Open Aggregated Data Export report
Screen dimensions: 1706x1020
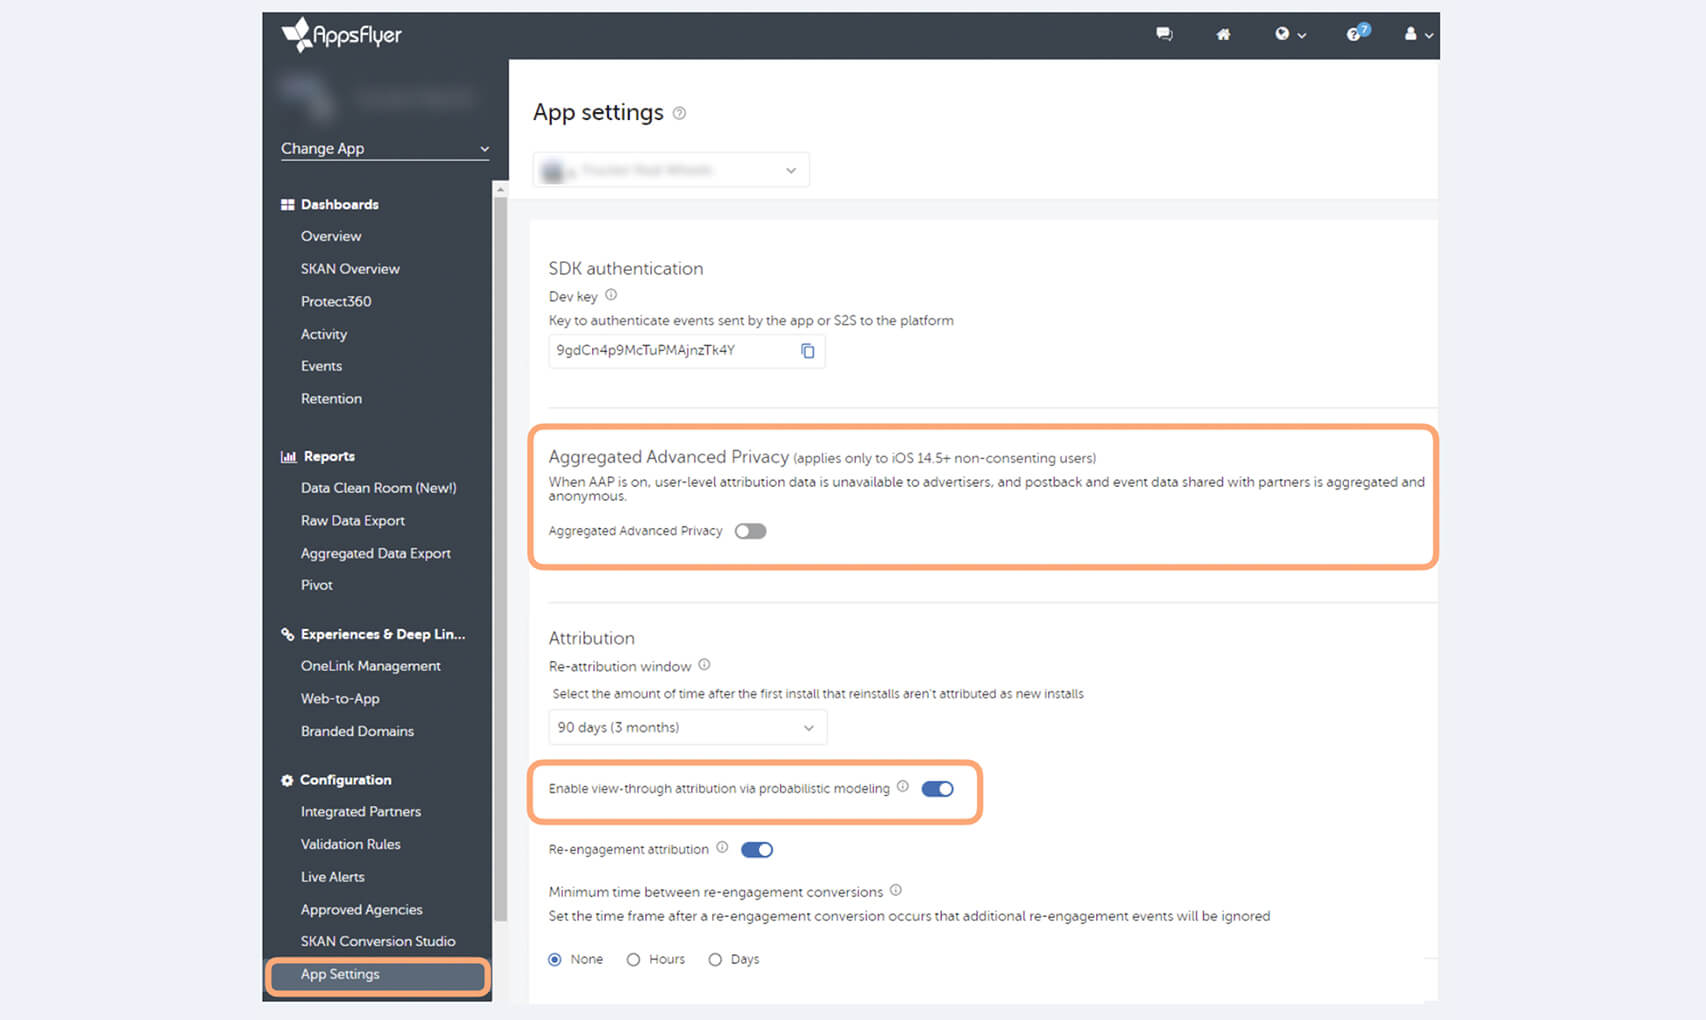click(376, 553)
